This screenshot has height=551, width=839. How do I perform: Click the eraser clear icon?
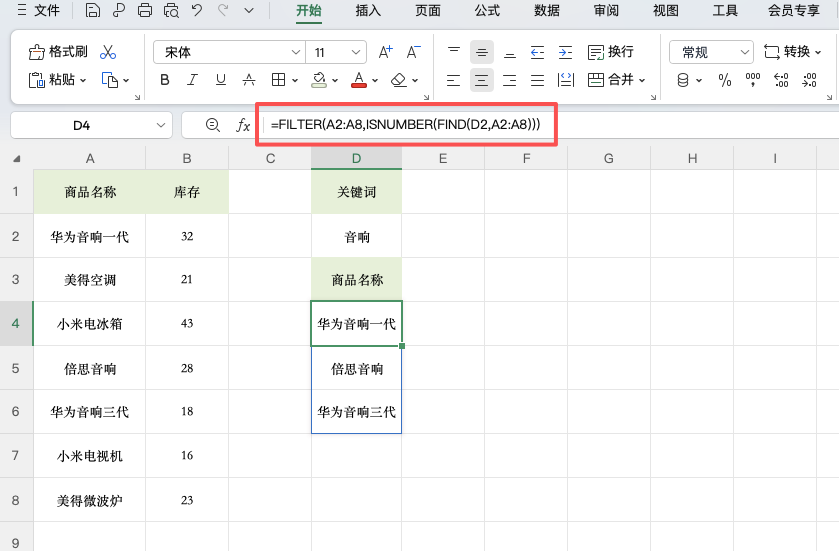399,80
